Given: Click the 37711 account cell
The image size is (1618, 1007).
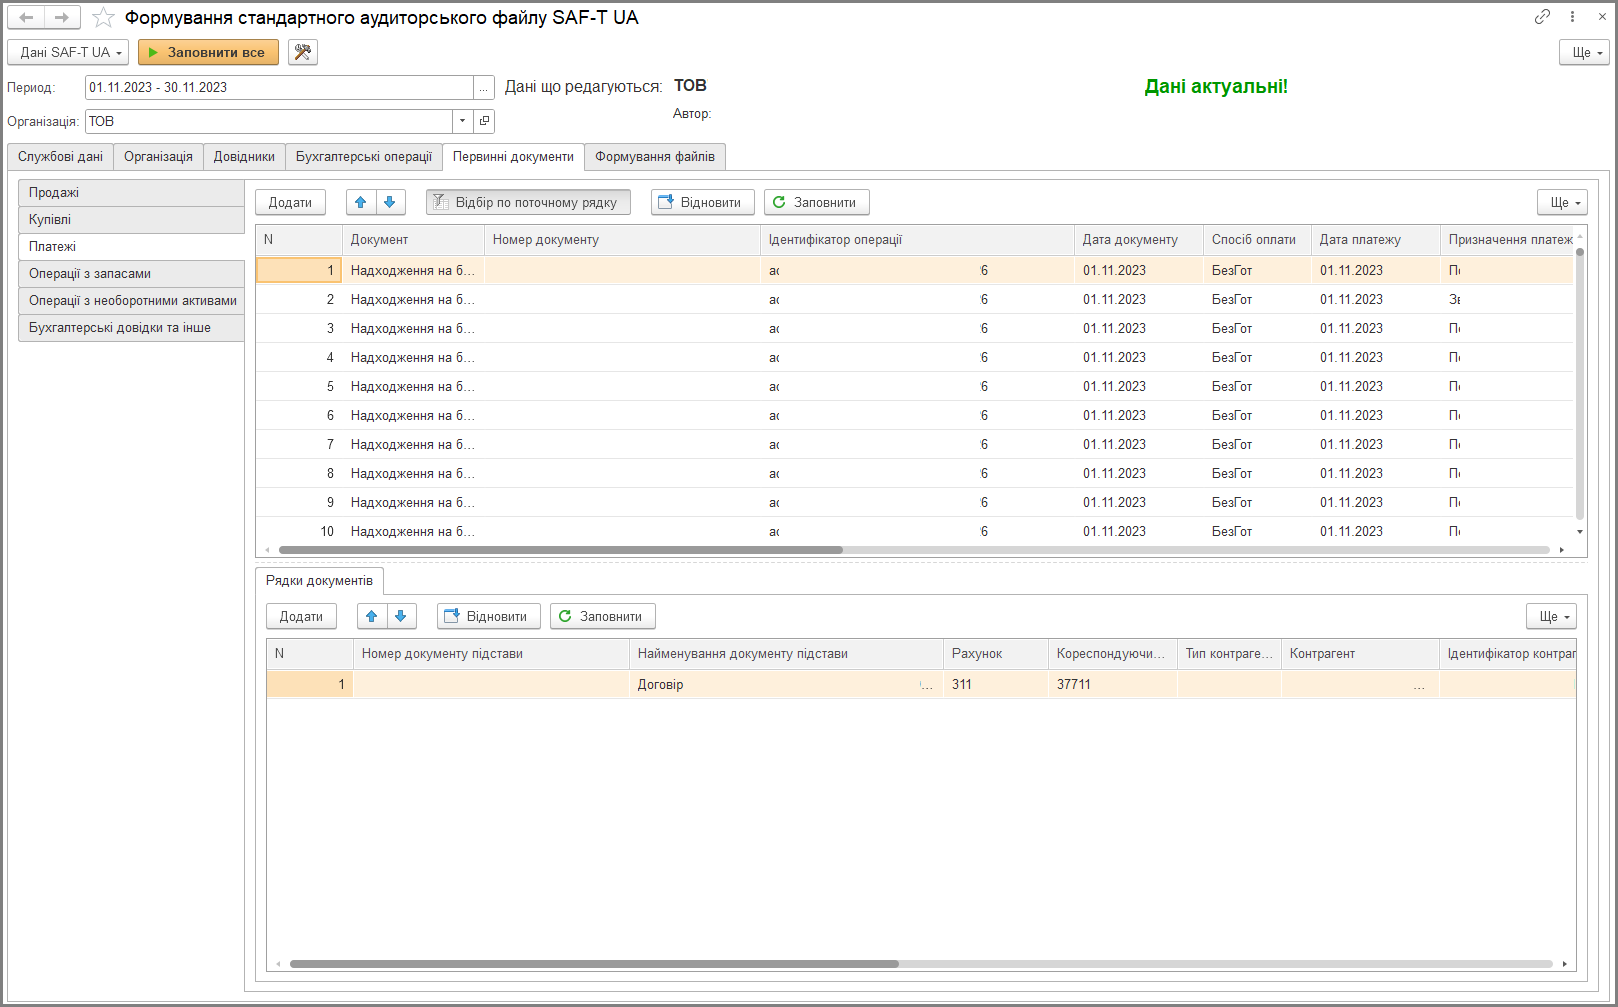Looking at the screenshot, I should pos(1112,685).
